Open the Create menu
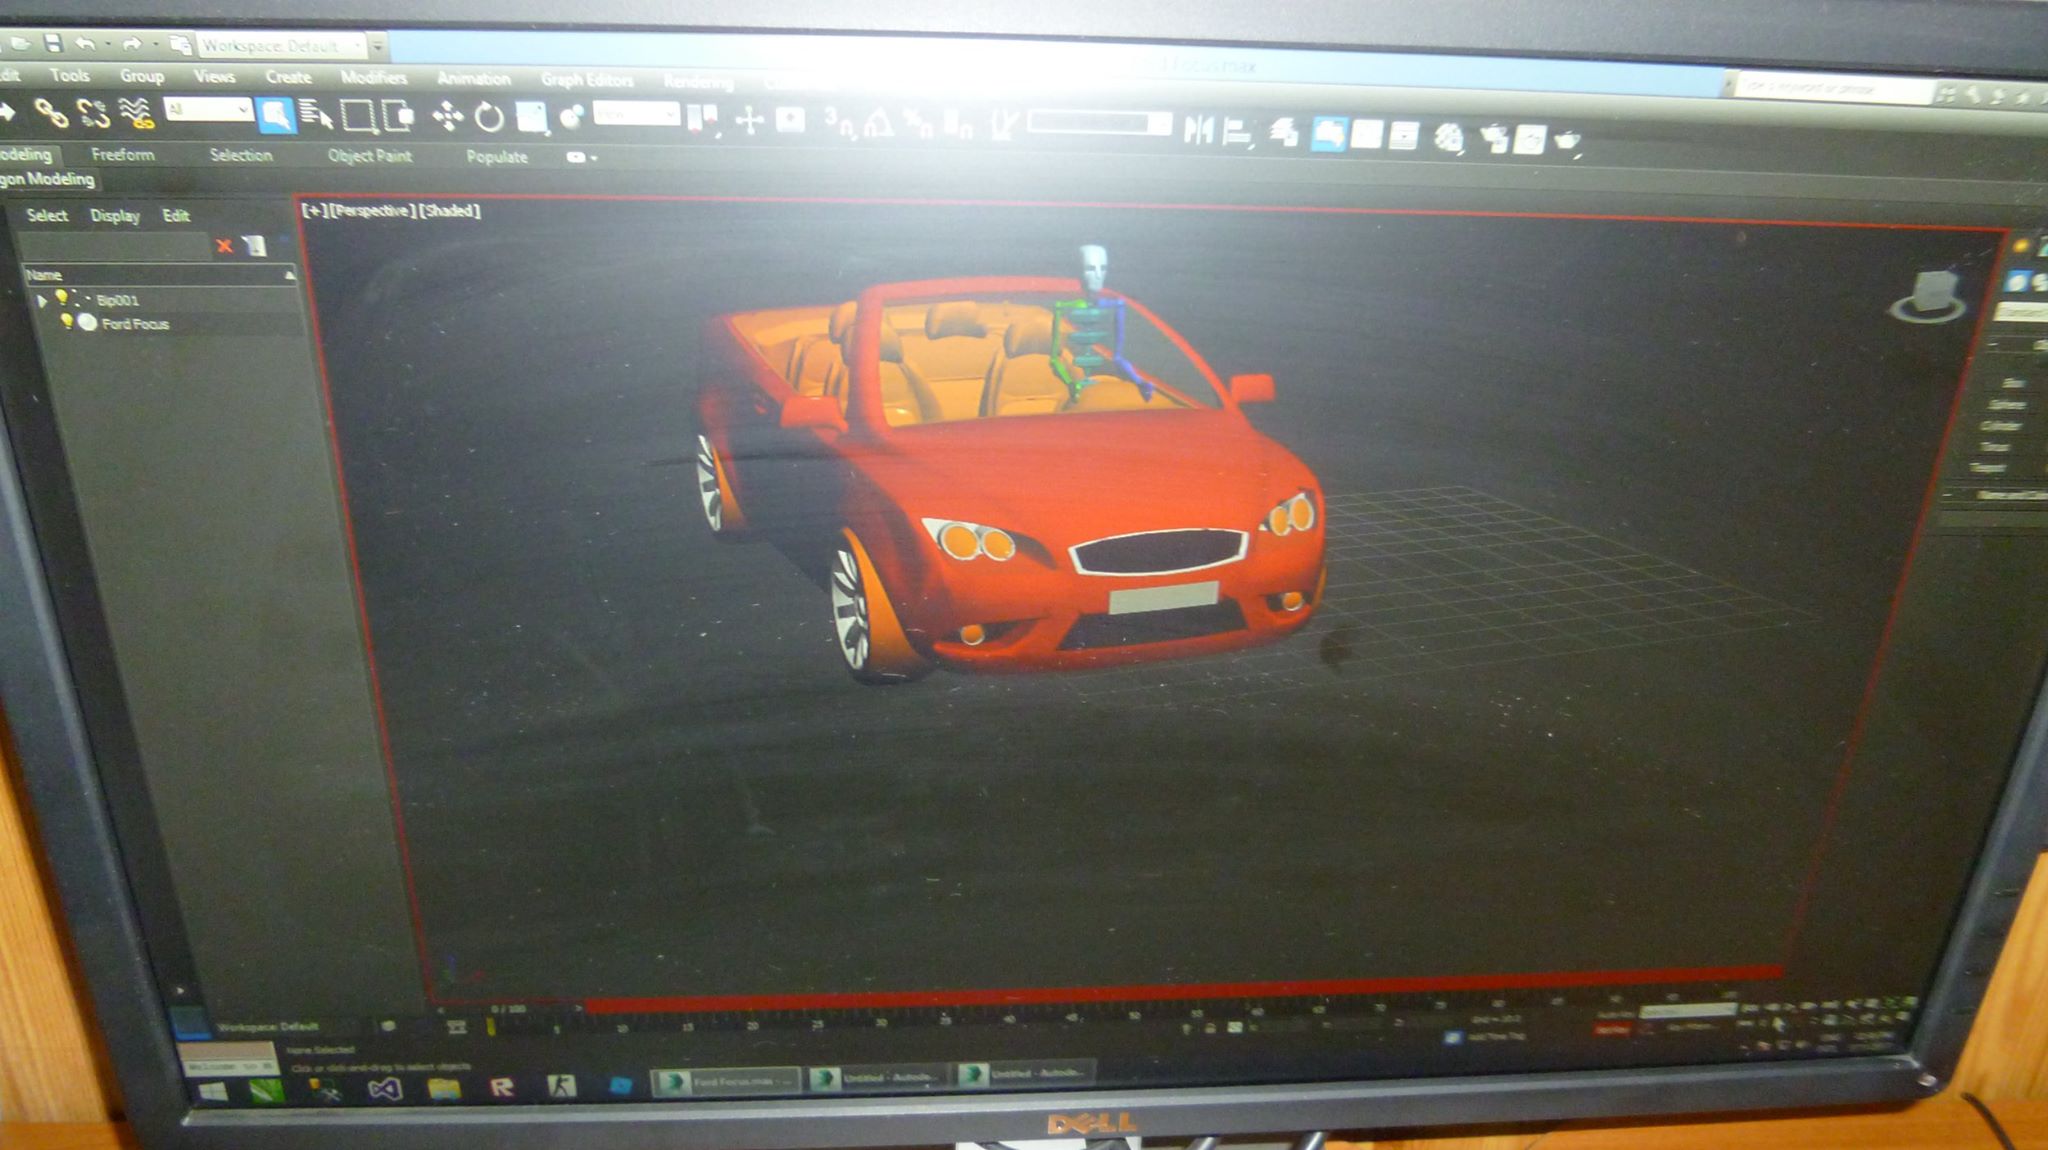 coord(288,77)
